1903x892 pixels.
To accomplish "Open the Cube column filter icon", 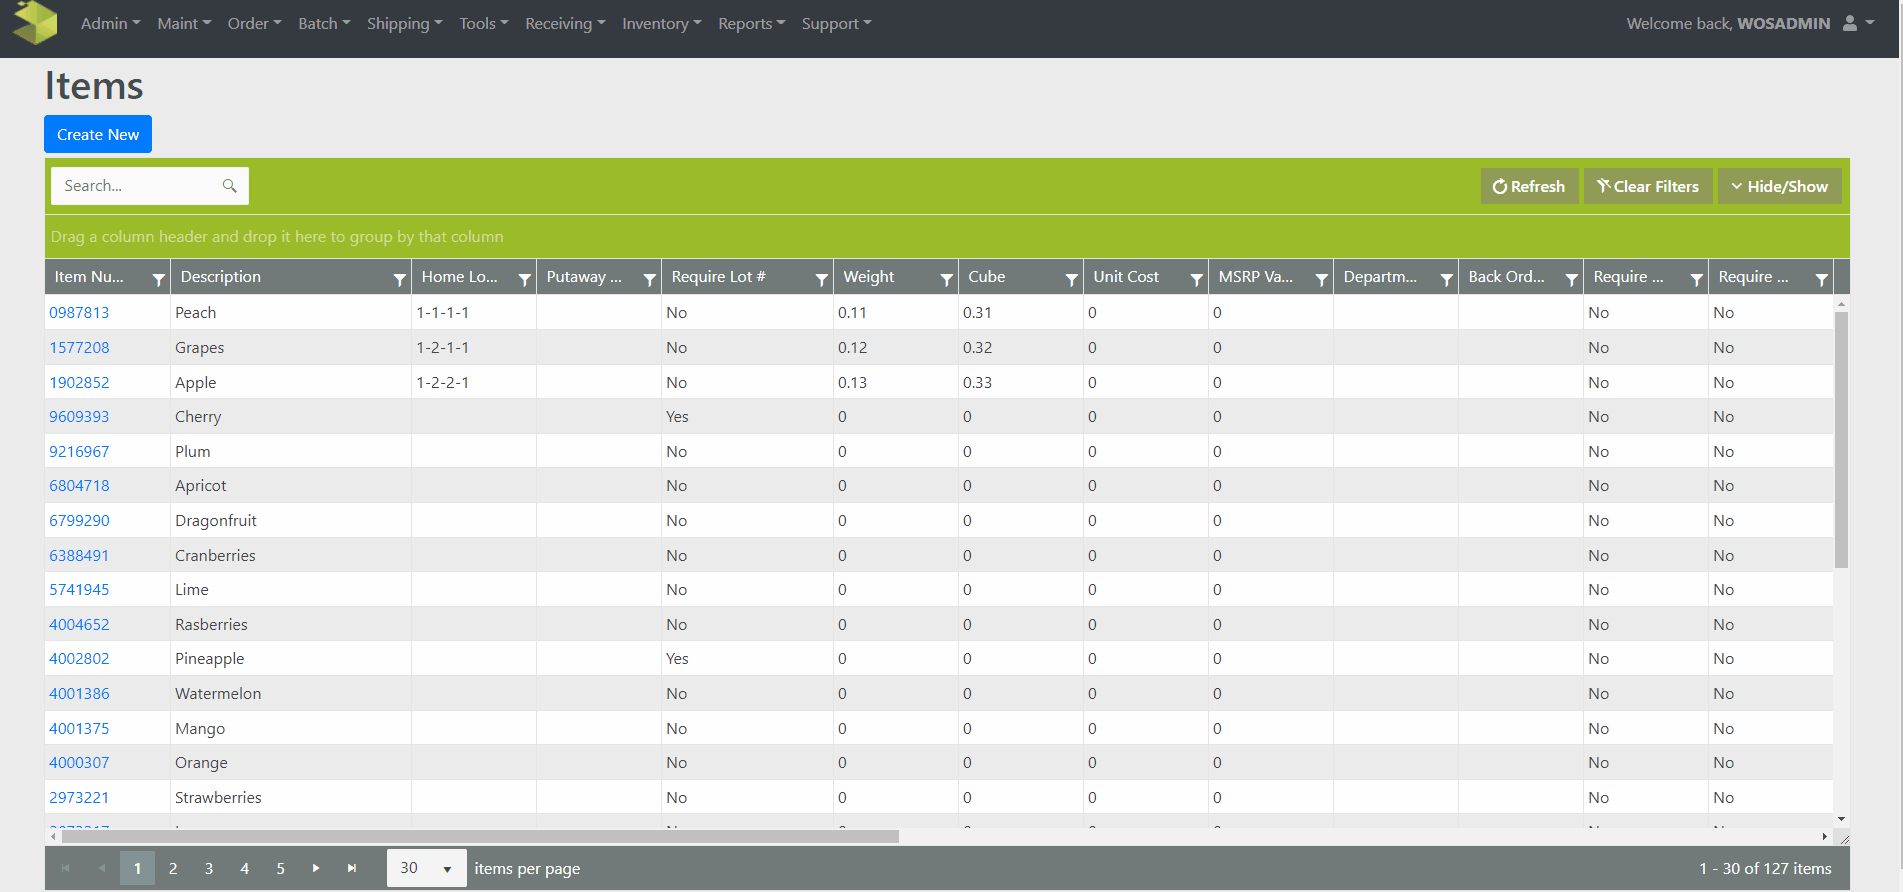I will [1071, 279].
